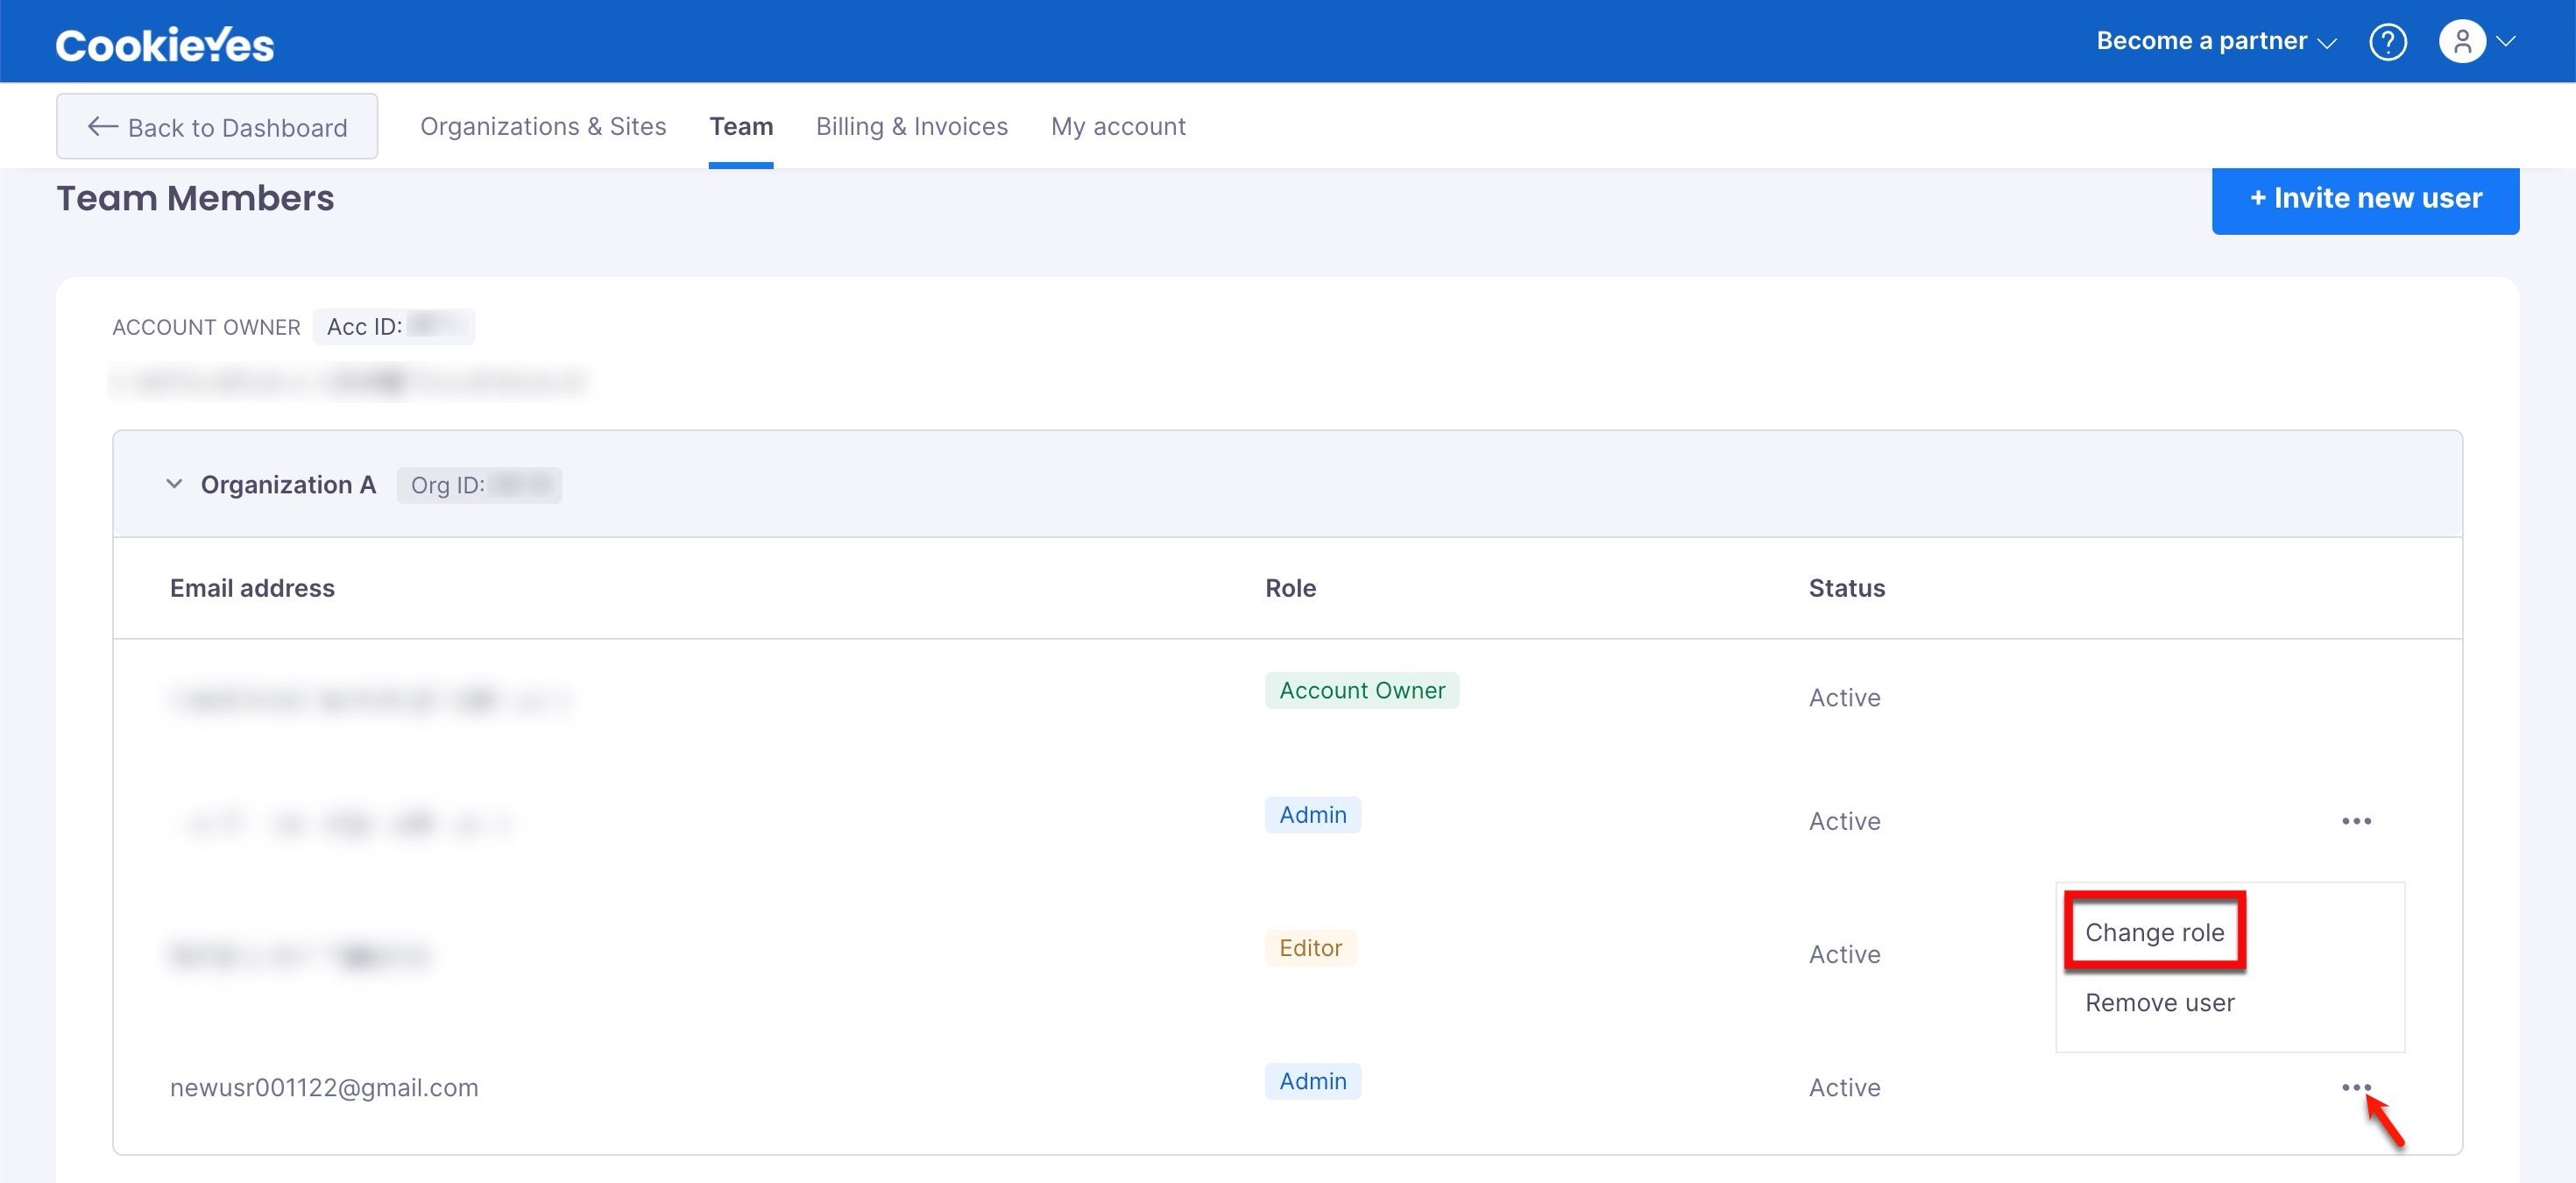Click Active status in Editor row
The width and height of the screenshot is (2576, 1183).
(1844, 954)
